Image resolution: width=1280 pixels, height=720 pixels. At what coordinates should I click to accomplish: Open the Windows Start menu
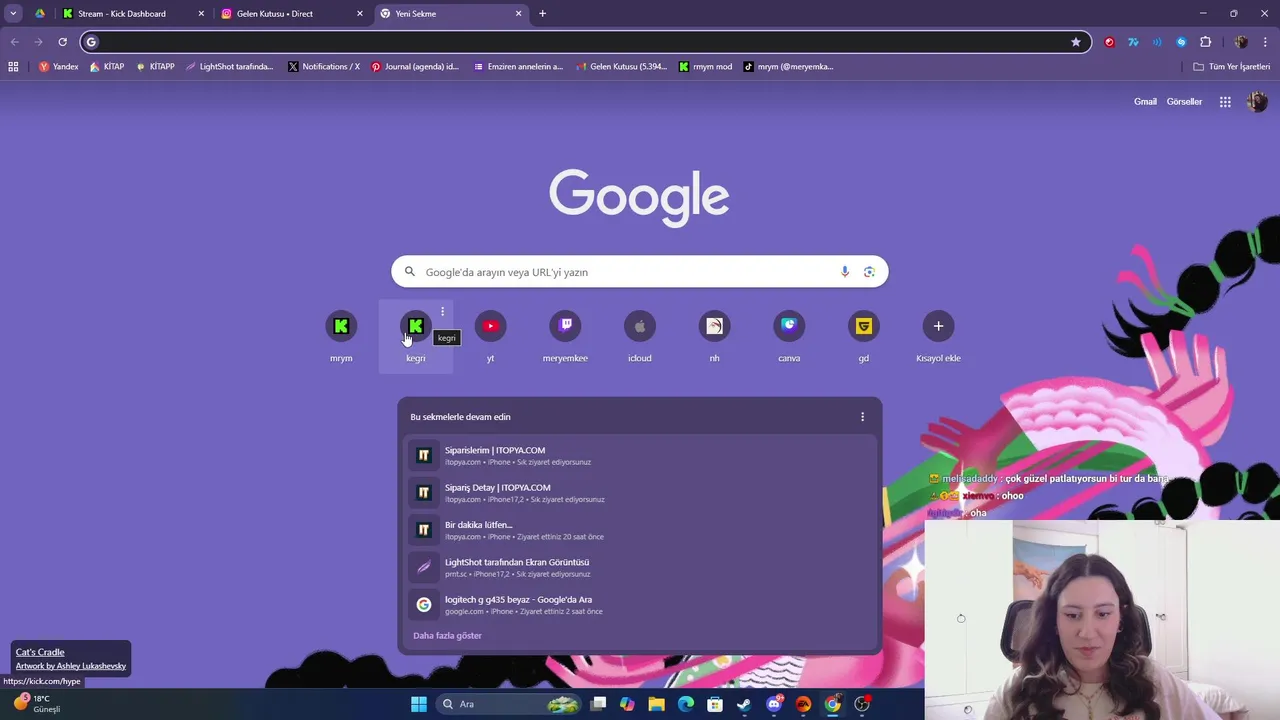[x=419, y=704]
